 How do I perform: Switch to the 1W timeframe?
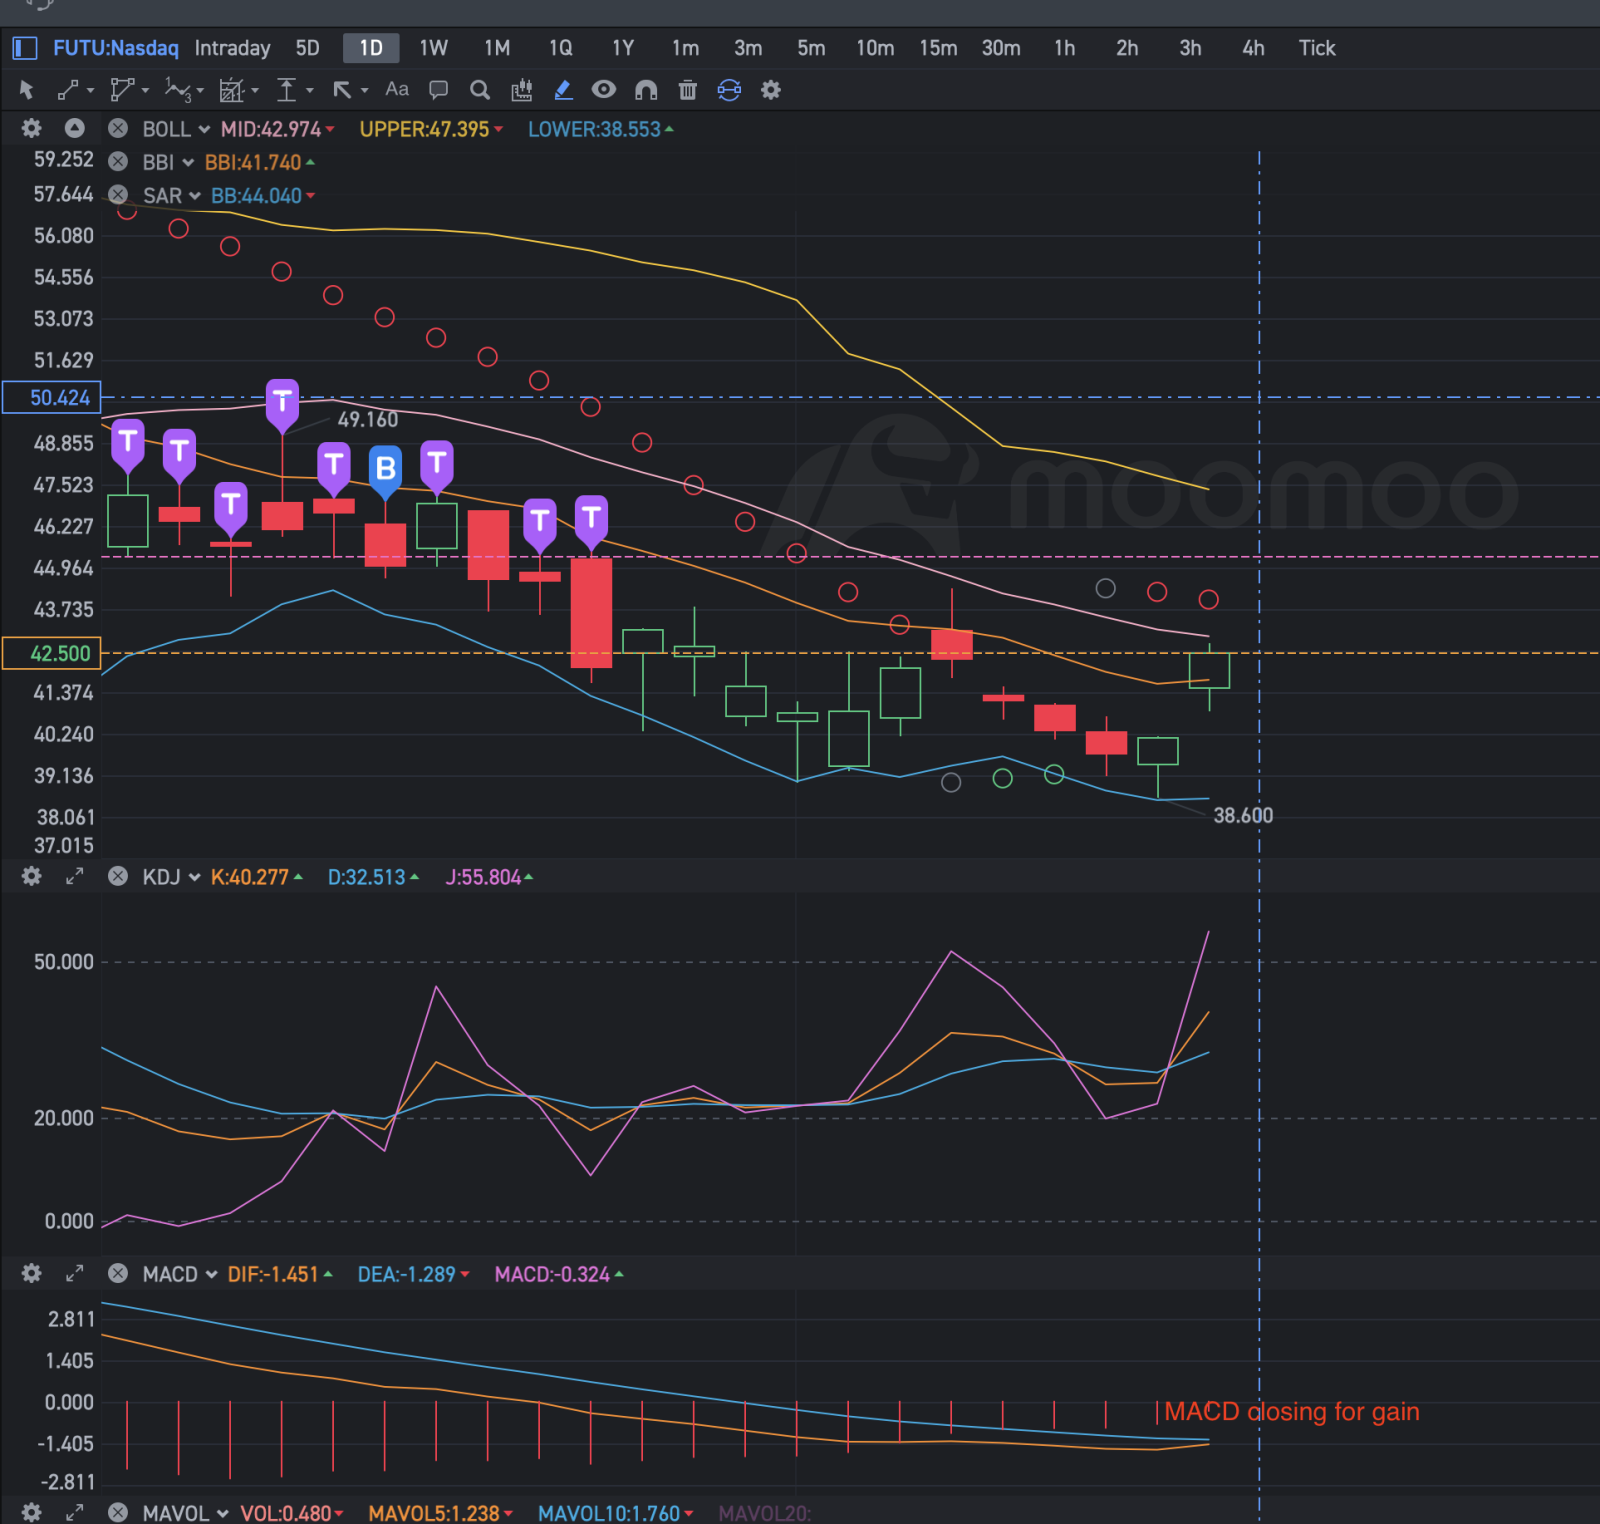click(x=434, y=48)
